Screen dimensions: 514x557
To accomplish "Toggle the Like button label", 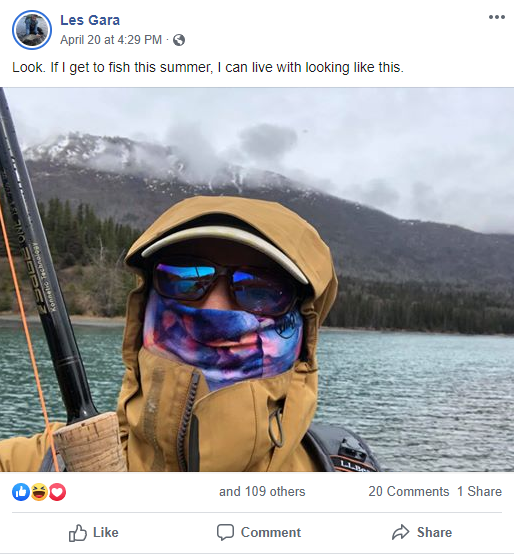I will tap(105, 532).
